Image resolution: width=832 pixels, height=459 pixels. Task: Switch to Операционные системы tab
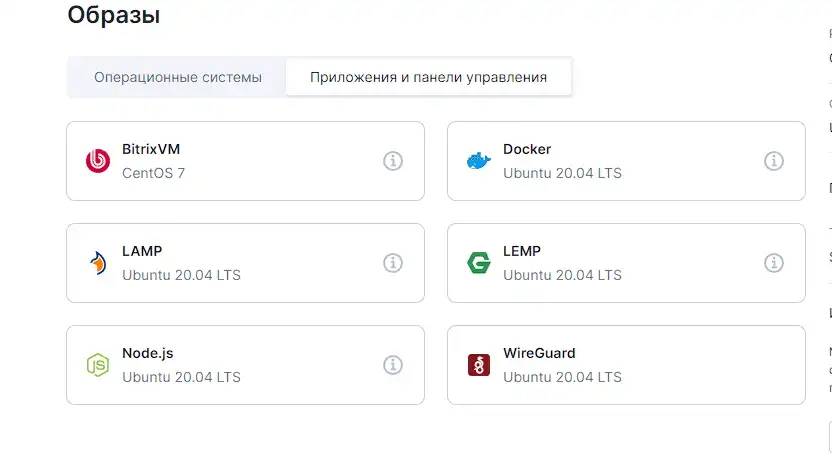tap(178, 77)
